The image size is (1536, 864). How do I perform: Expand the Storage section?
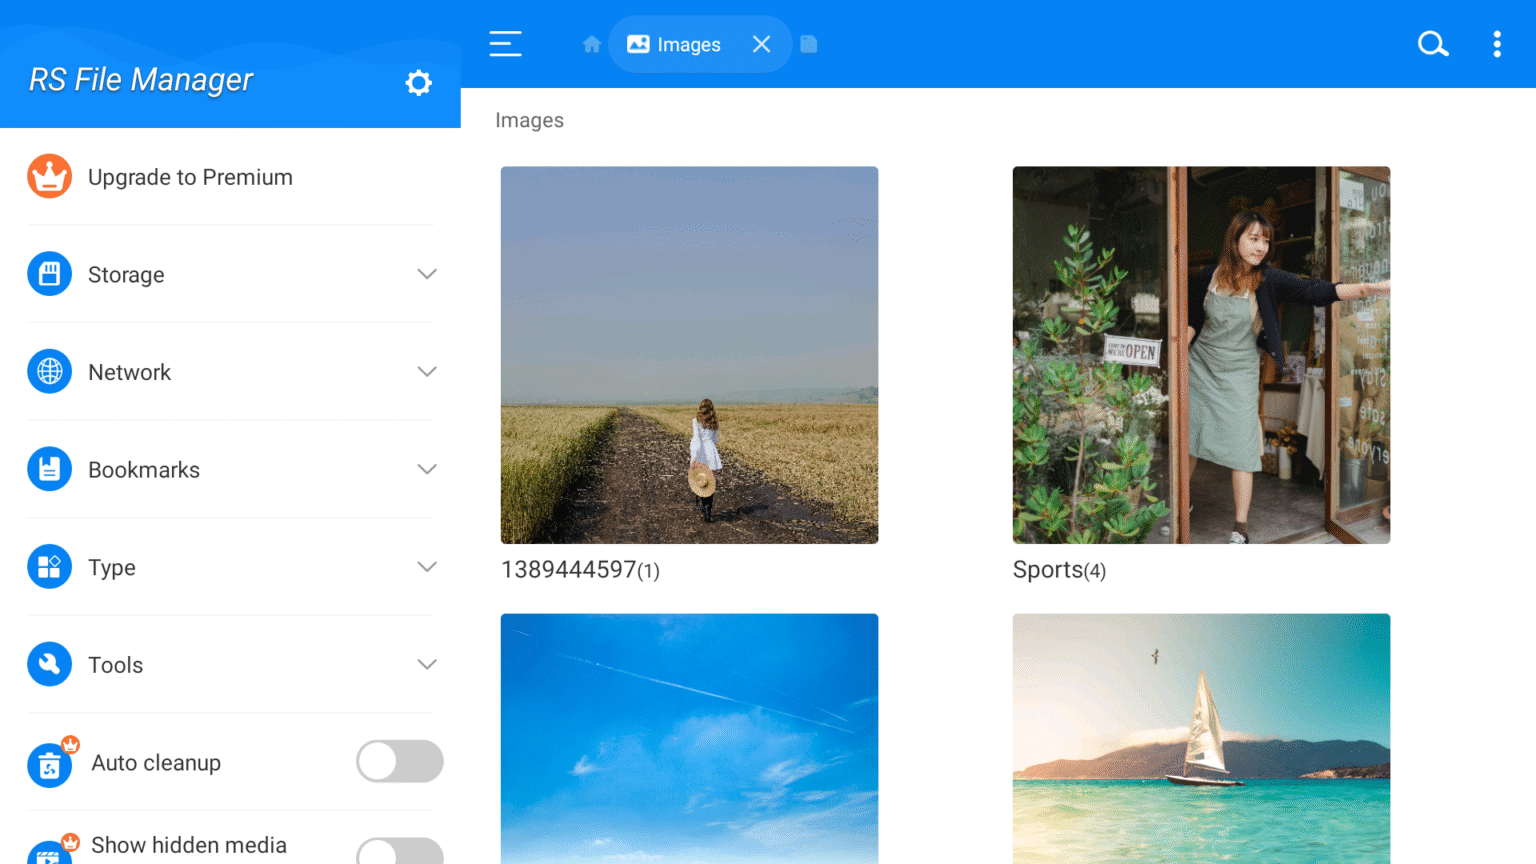pos(427,273)
